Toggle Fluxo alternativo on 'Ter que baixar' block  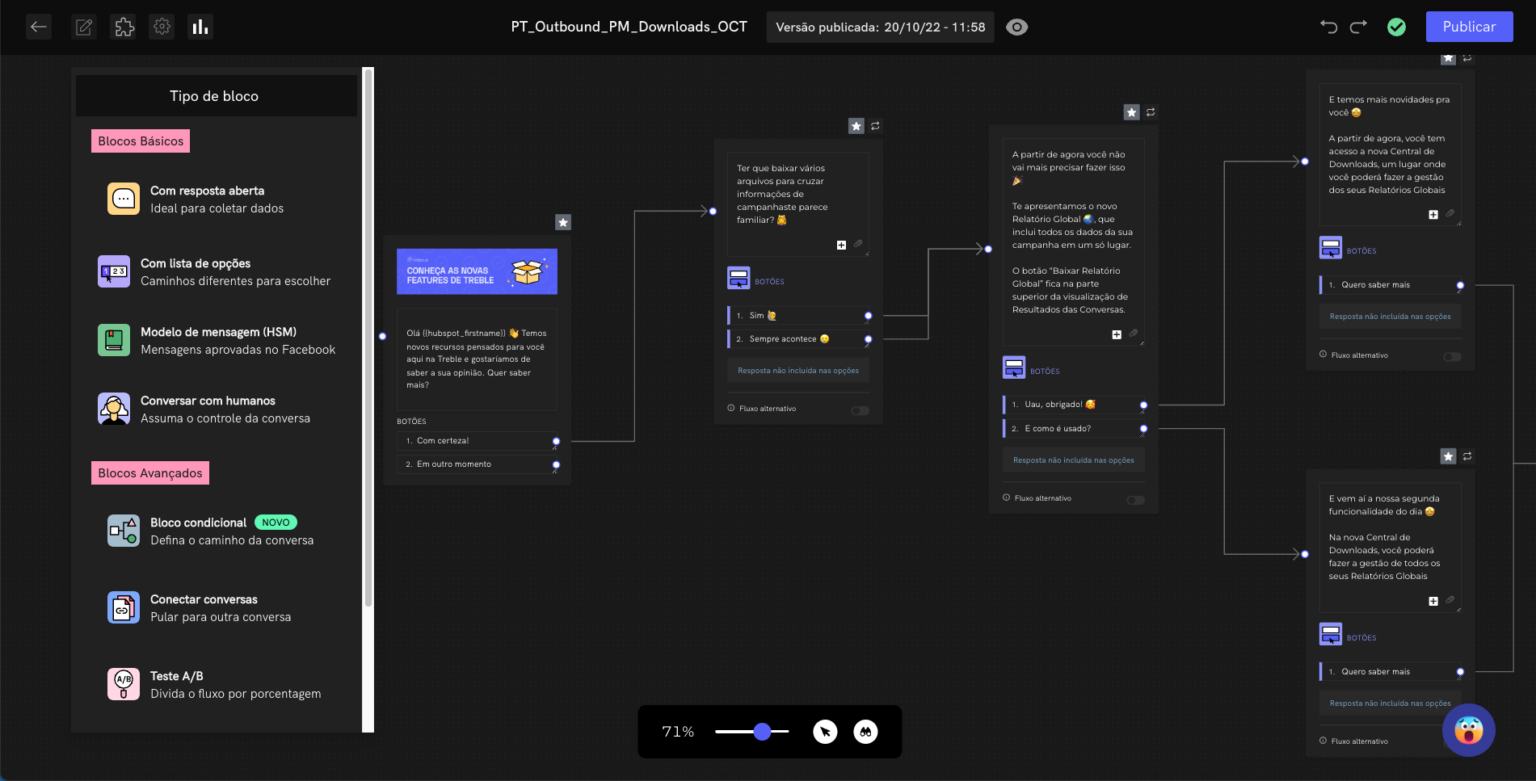point(859,410)
